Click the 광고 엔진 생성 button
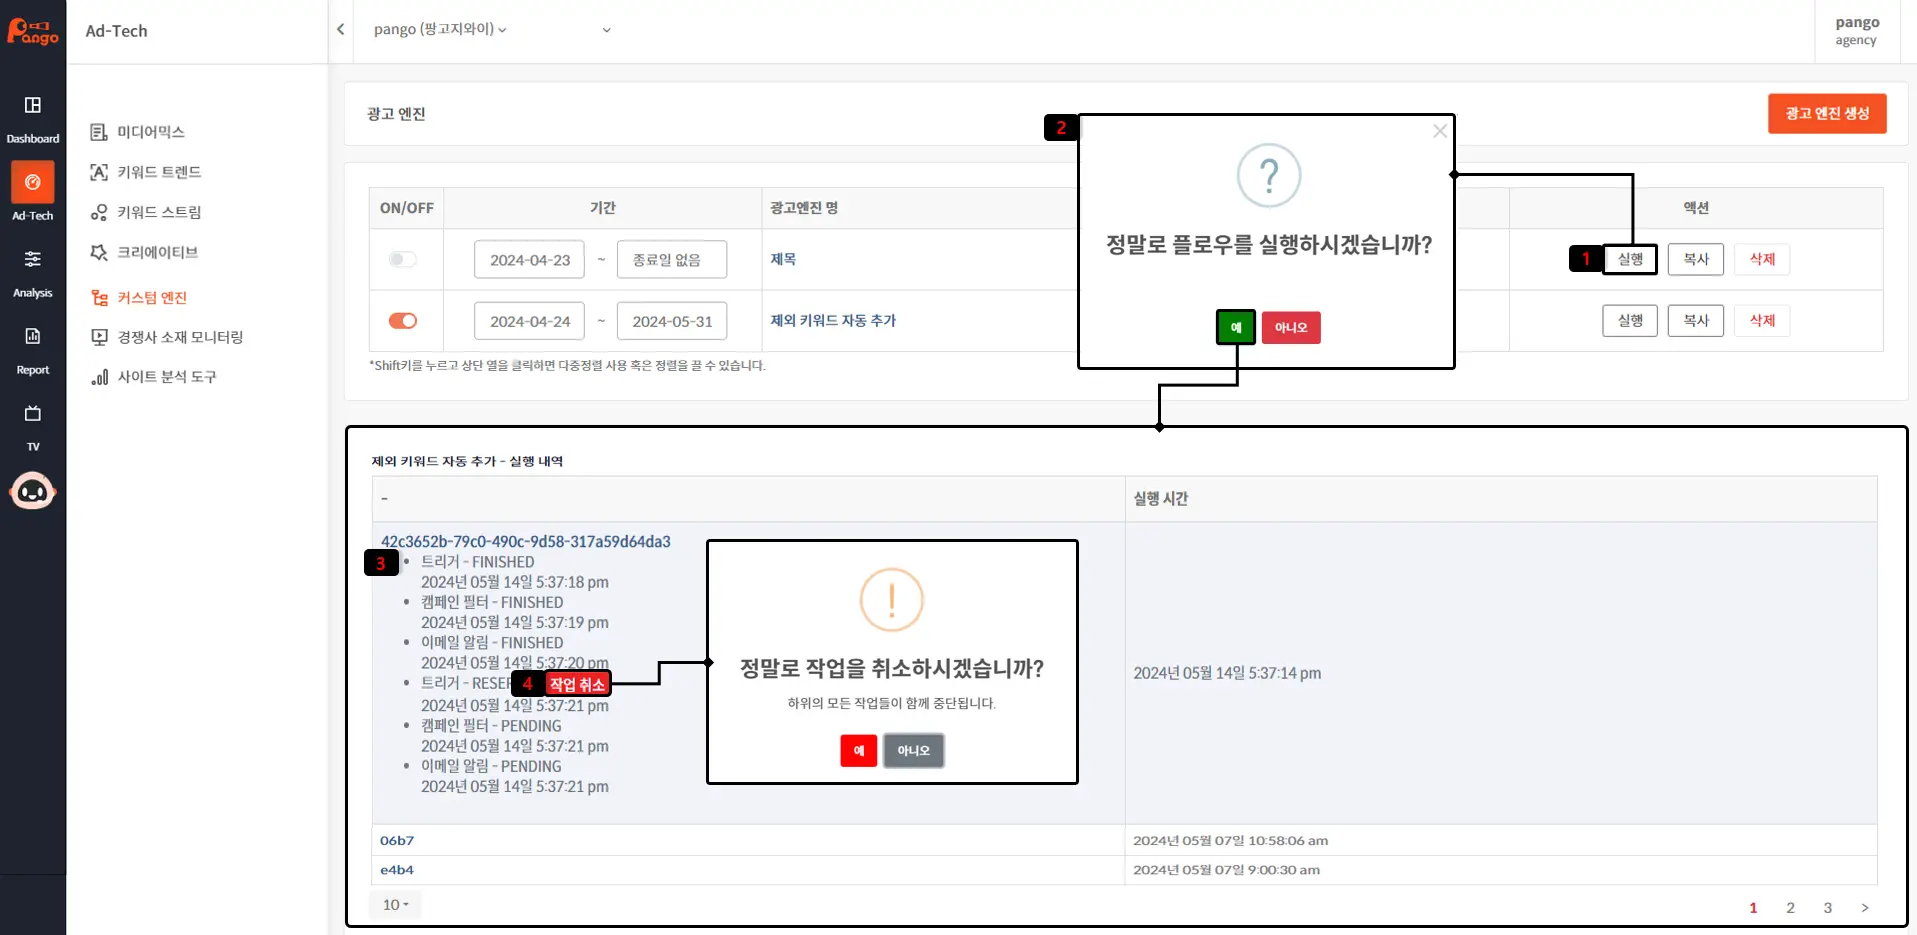Image resolution: width=1917 pixels, height=935 pixels. pos(1827,114)
